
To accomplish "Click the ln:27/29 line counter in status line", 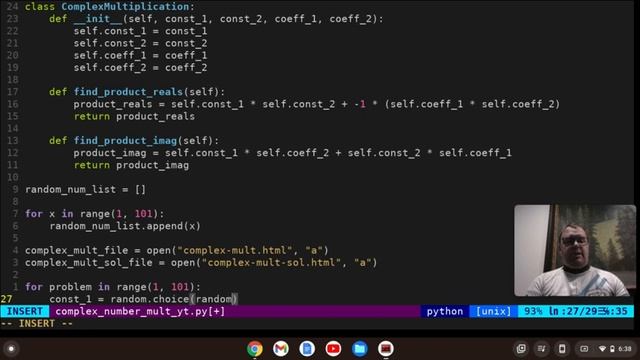I will [573, 311].
